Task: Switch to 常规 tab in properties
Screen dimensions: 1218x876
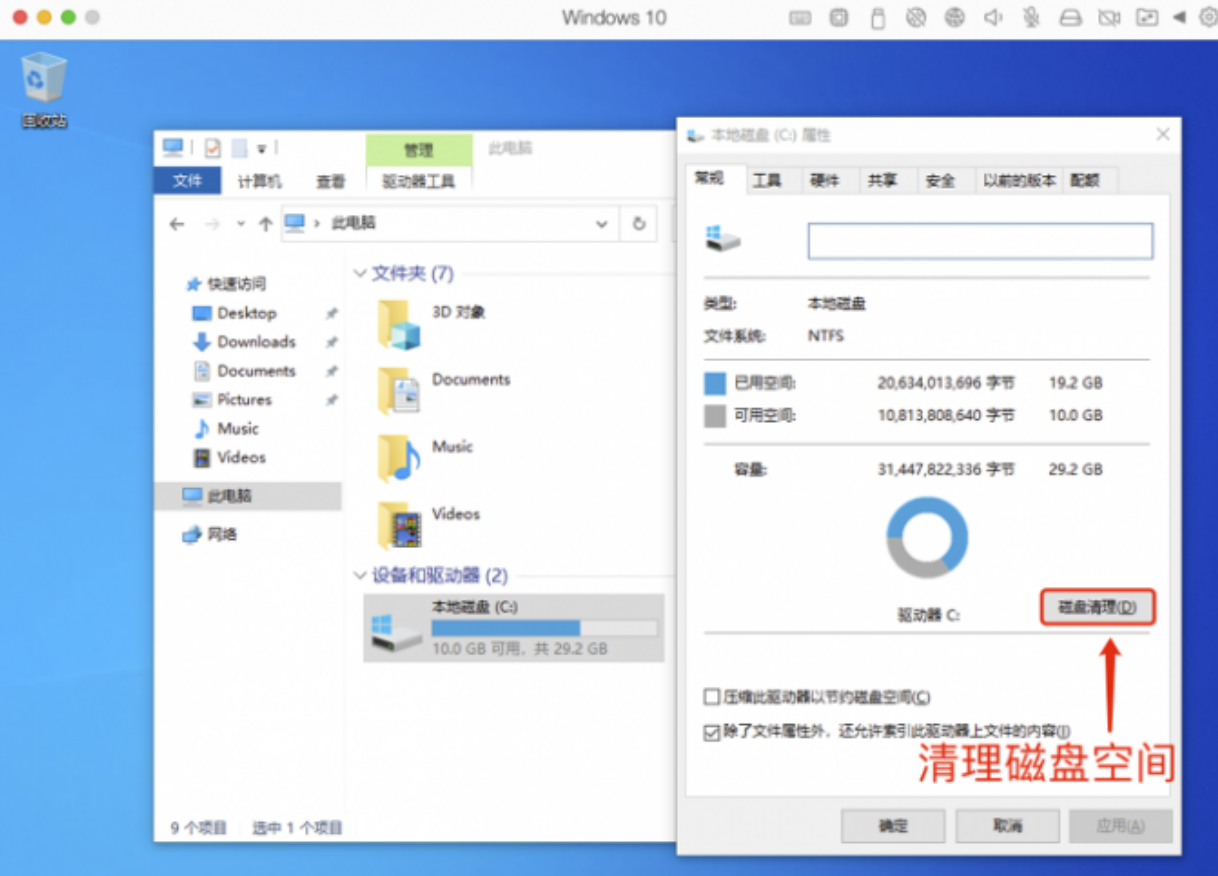Action: (709, 178)
